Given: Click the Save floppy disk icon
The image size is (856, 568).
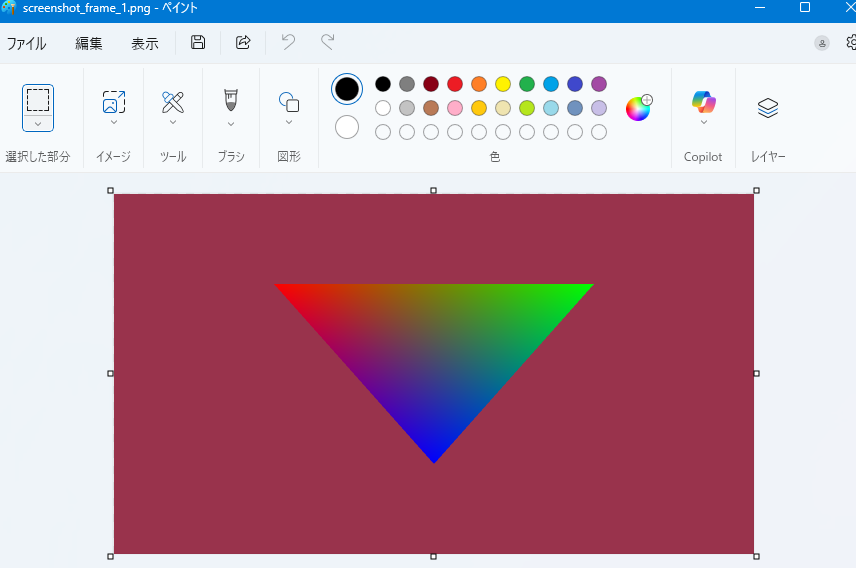Looking at the screenshot, I should click(198, 42).
